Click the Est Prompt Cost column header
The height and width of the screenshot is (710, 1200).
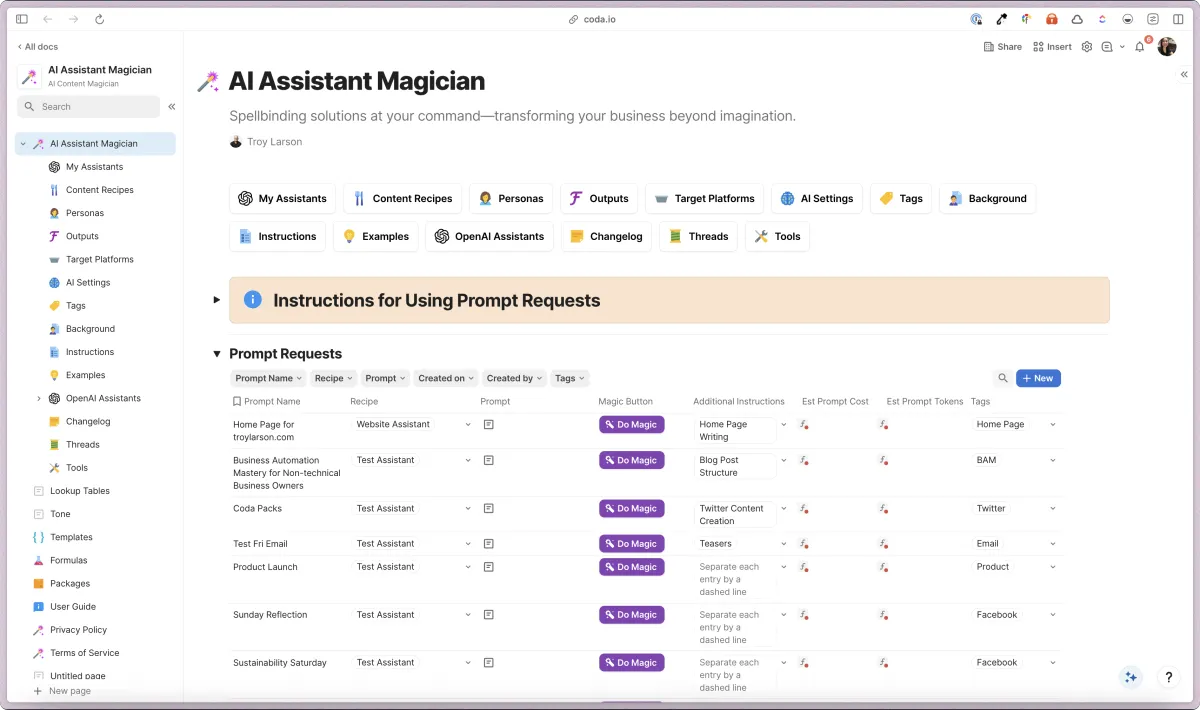pos(835,402)
